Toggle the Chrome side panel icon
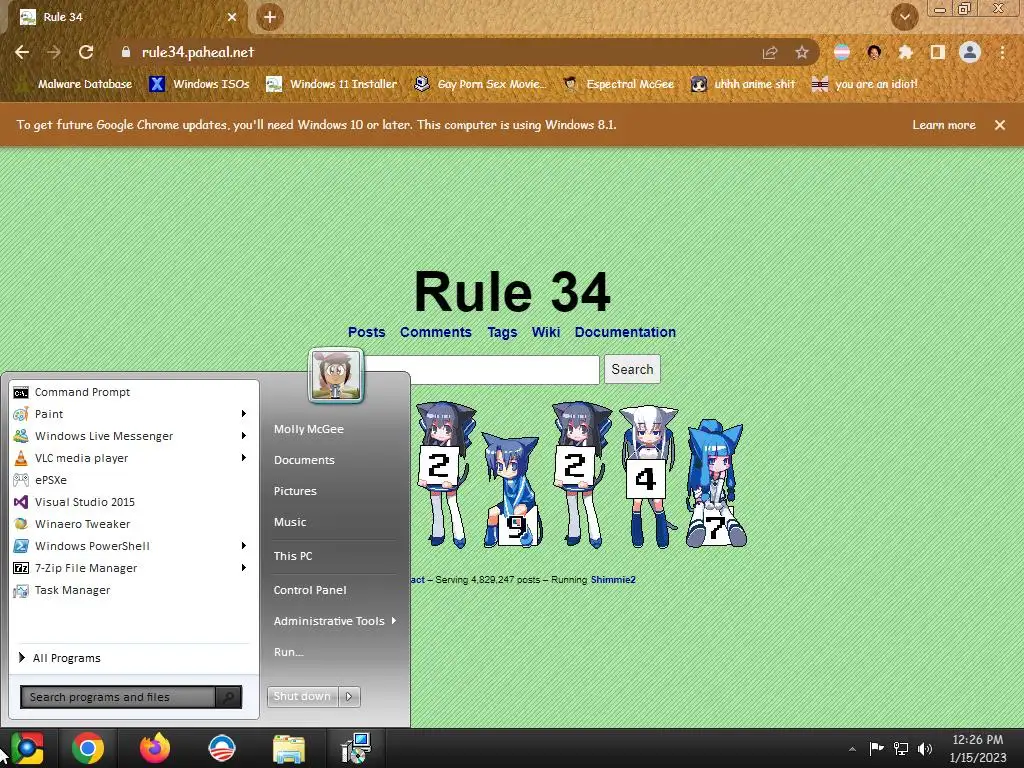1024x768 pixels. pyautogui.click(x=938, y=52)
